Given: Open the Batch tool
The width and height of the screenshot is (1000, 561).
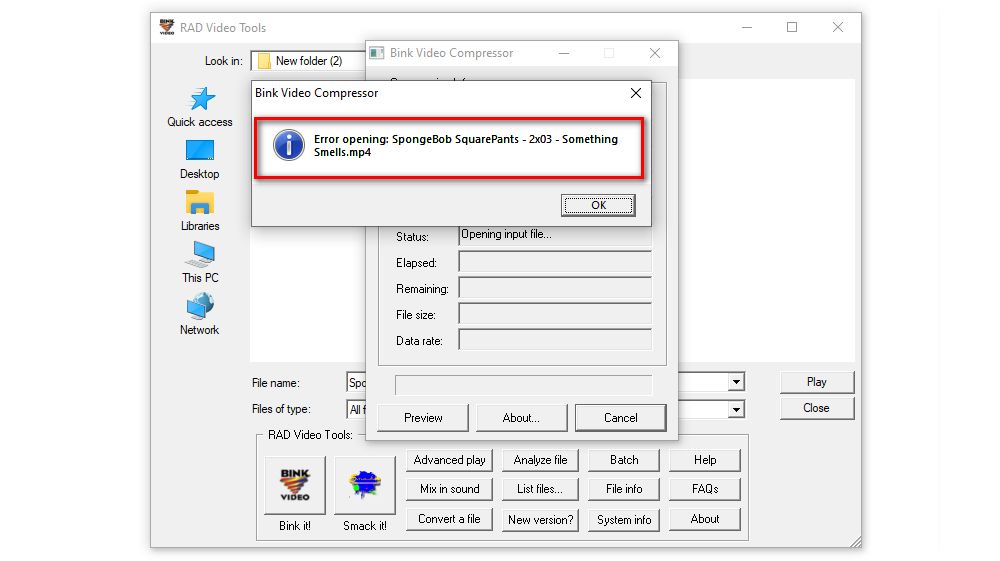Looking at the screenshot, I should pyautogui.click(x=624, y=460).
